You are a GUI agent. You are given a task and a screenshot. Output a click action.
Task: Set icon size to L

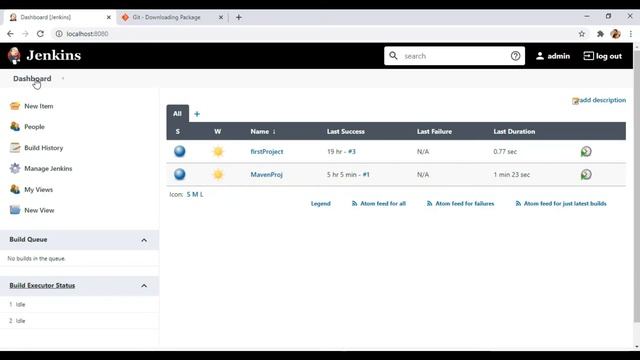point(201,194)
